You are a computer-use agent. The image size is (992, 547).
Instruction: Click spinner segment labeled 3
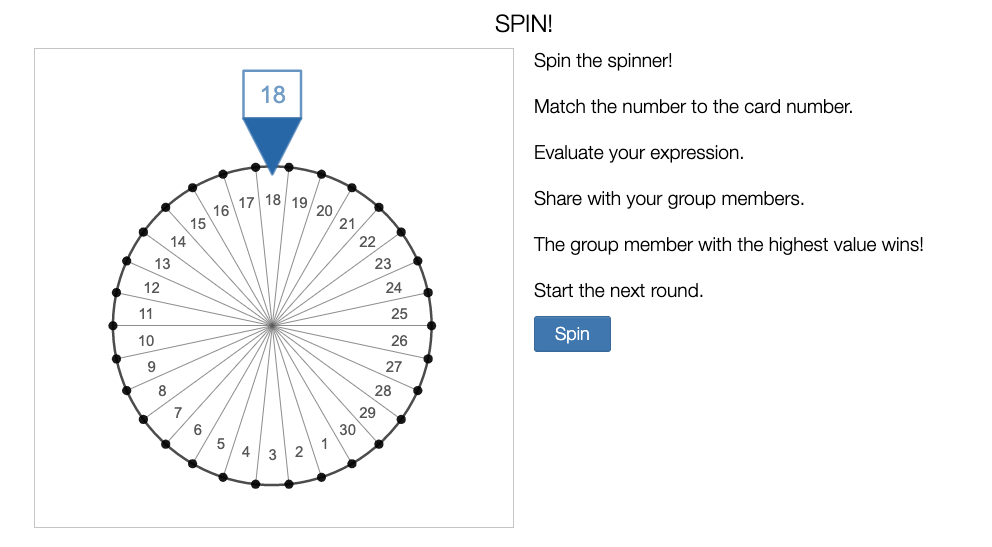tap(272, 455)
